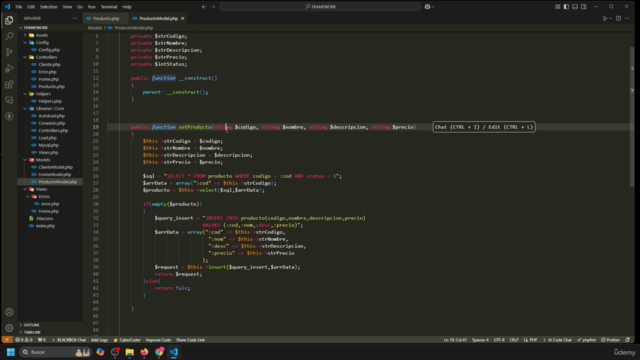Open Cliente.php file
640x360 pixels.
tap(49, 64)
